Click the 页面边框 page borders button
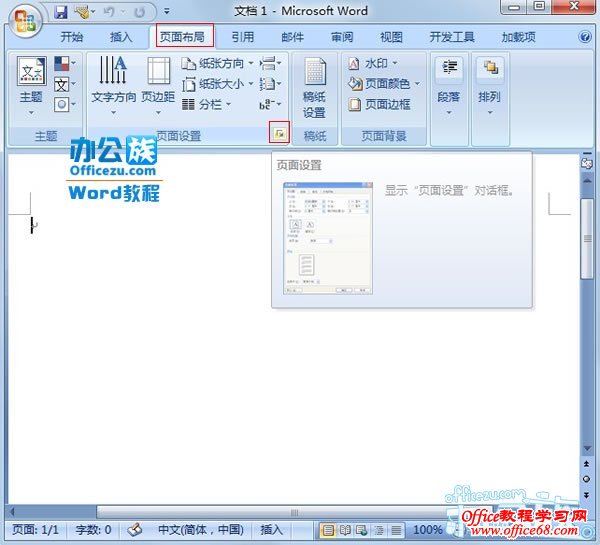 pyautogui.click(x=380, y=104)
